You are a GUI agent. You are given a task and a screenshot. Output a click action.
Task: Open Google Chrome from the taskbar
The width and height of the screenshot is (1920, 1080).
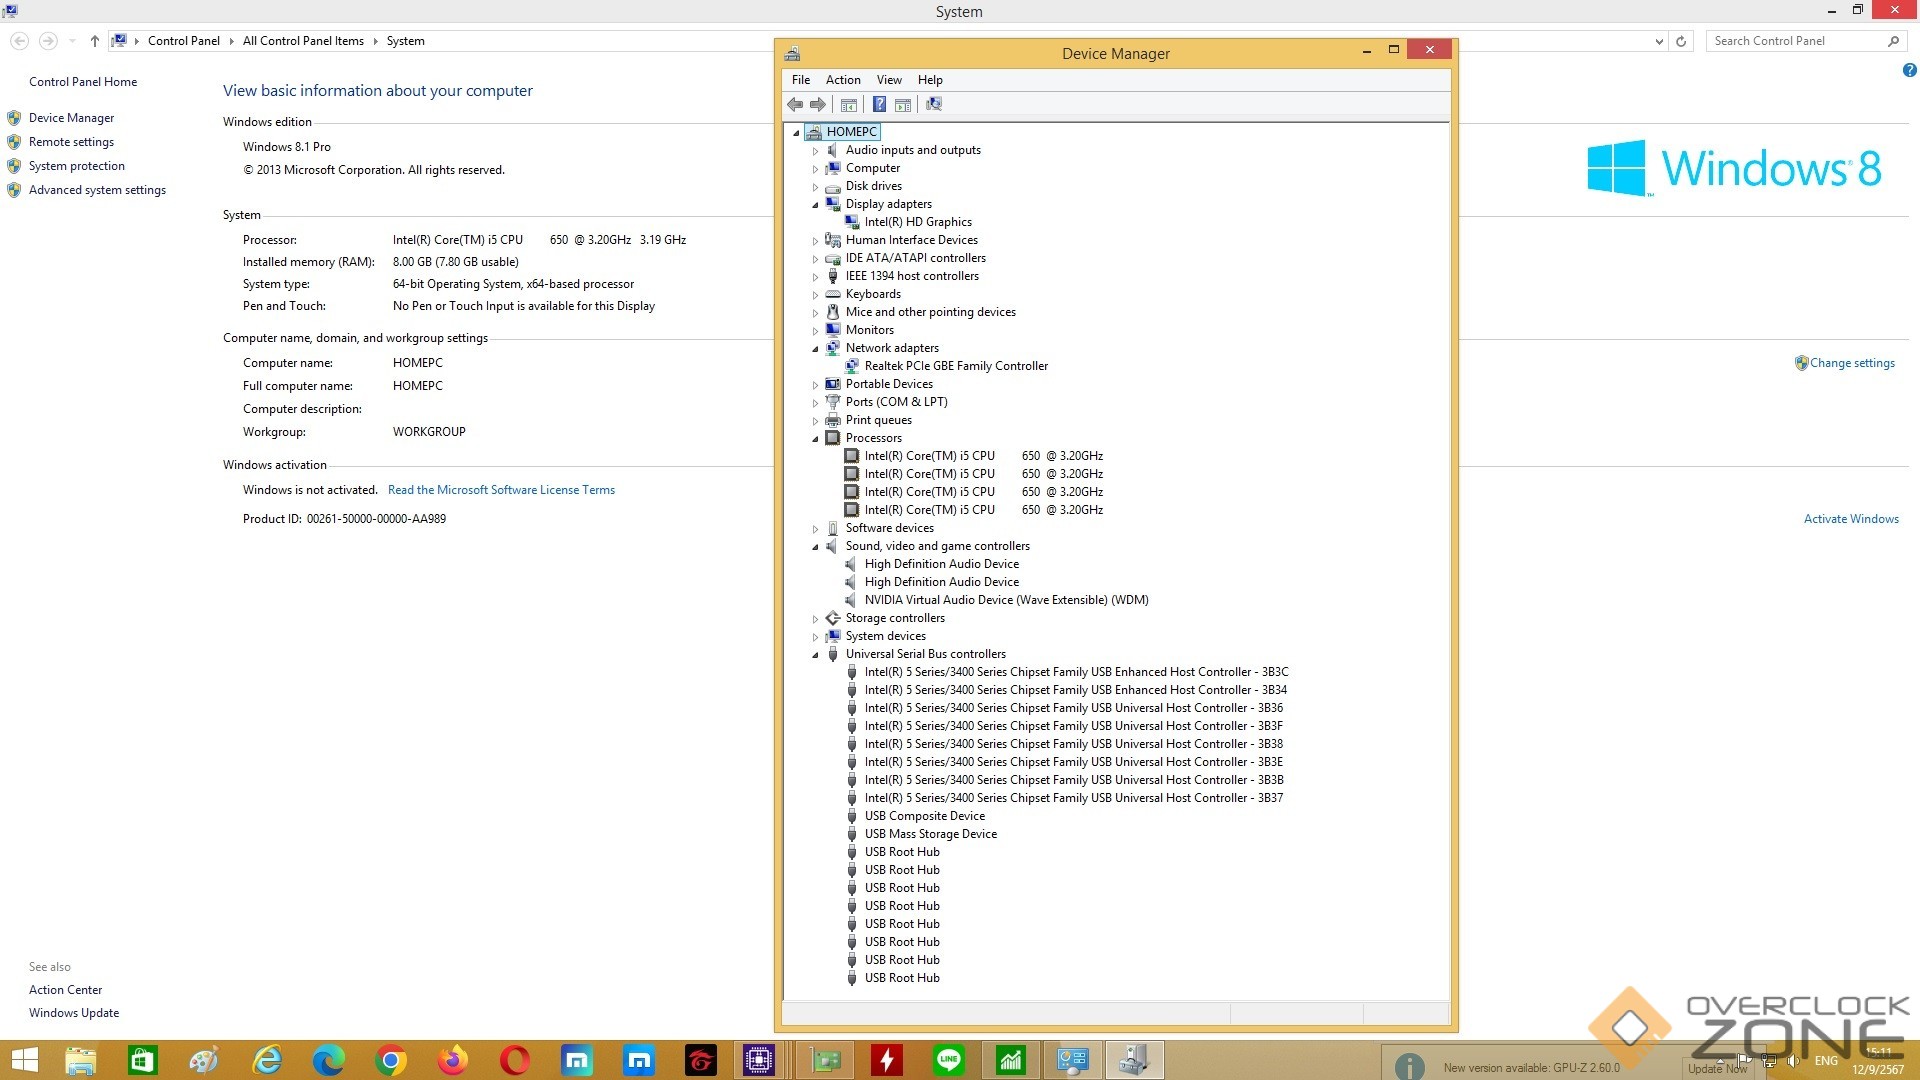(391, 1060)
